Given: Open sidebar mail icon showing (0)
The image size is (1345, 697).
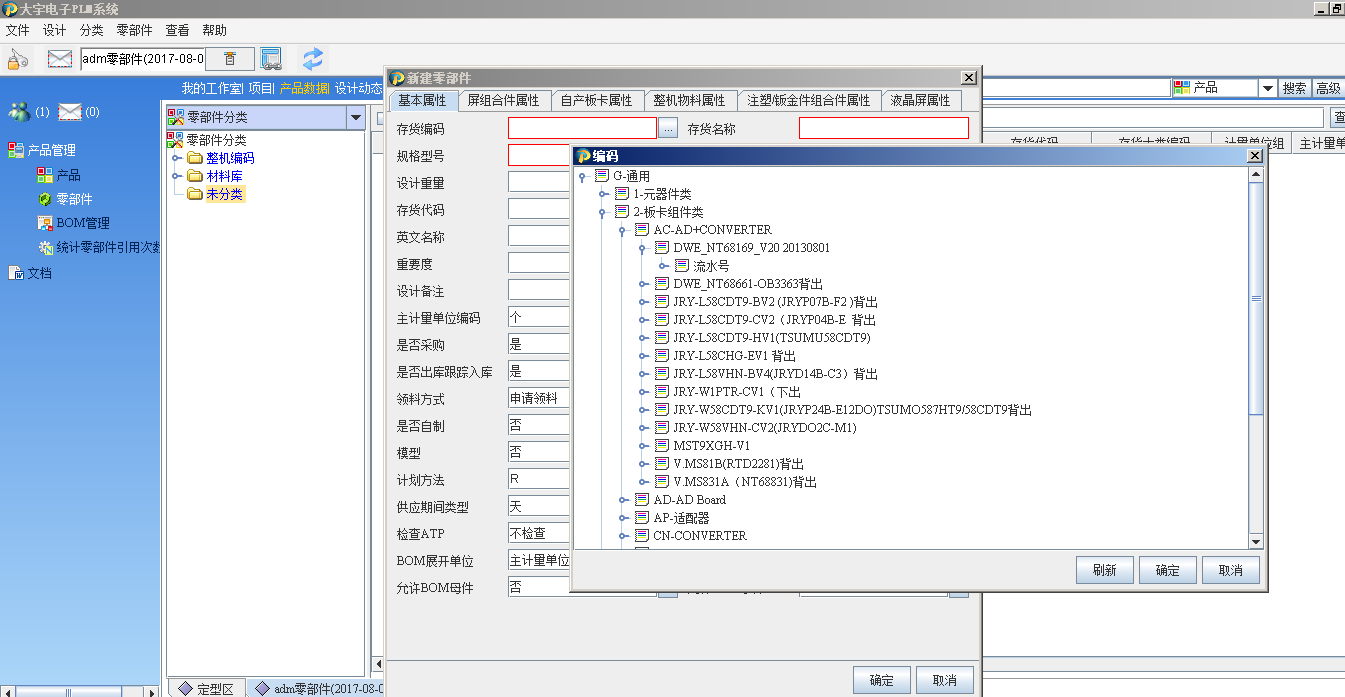Looking at the screenshot, I should pyautogui.click(x=70, y=111).
